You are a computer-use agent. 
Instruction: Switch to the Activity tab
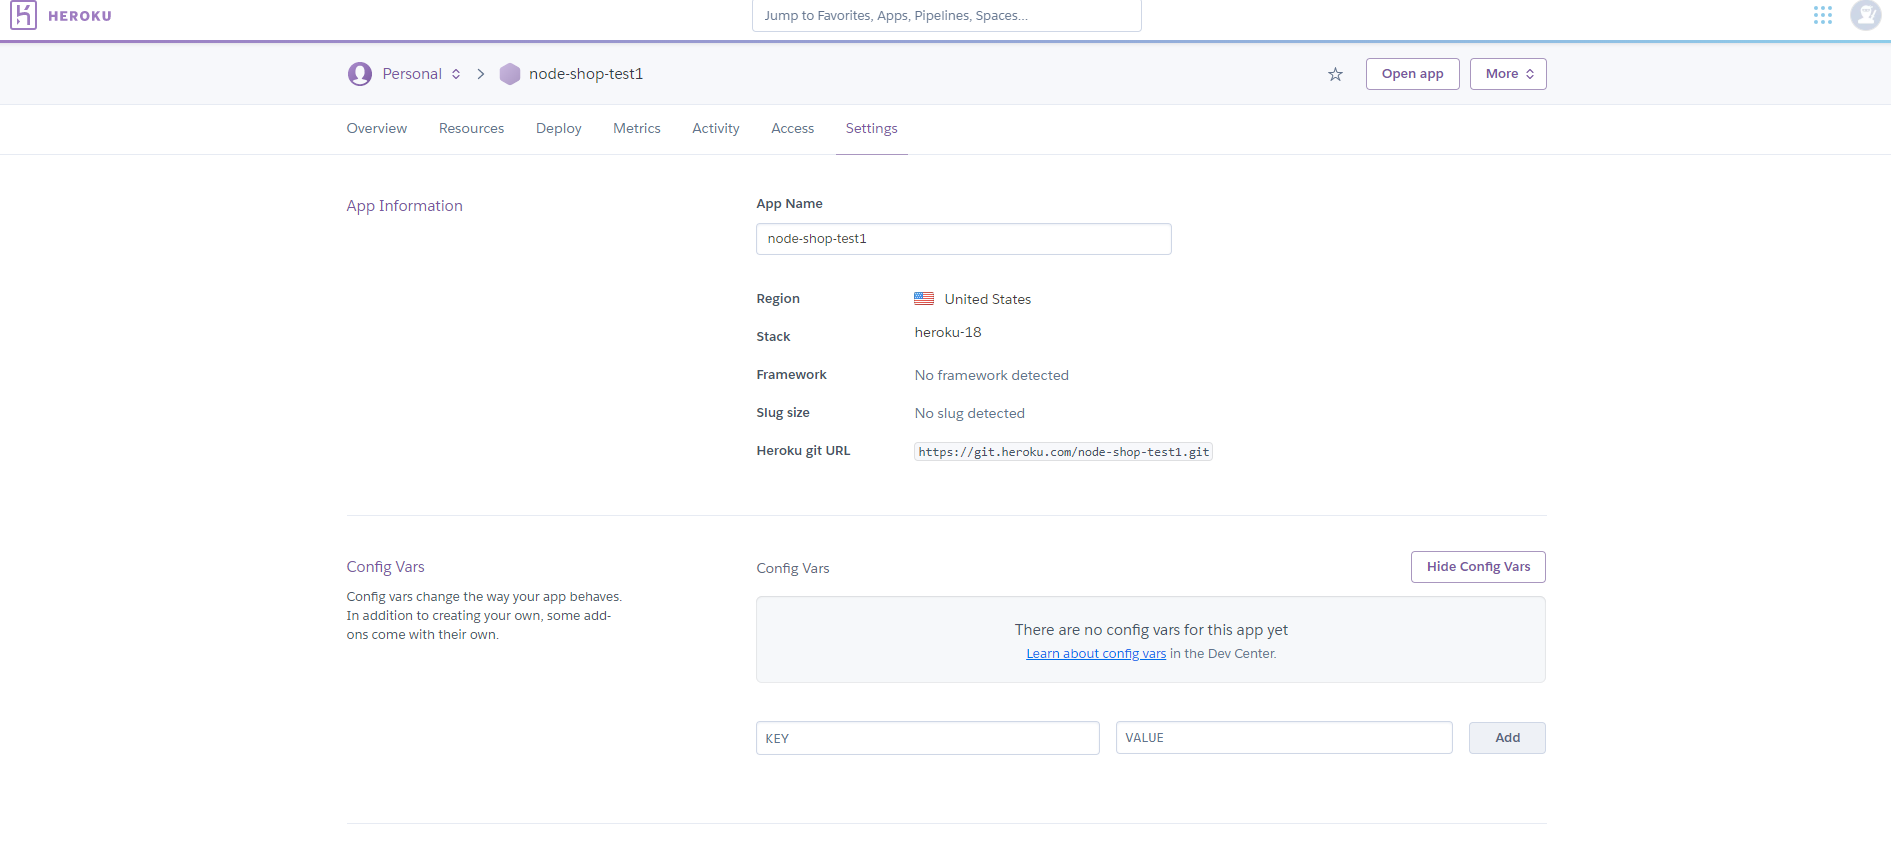point(716,129)
